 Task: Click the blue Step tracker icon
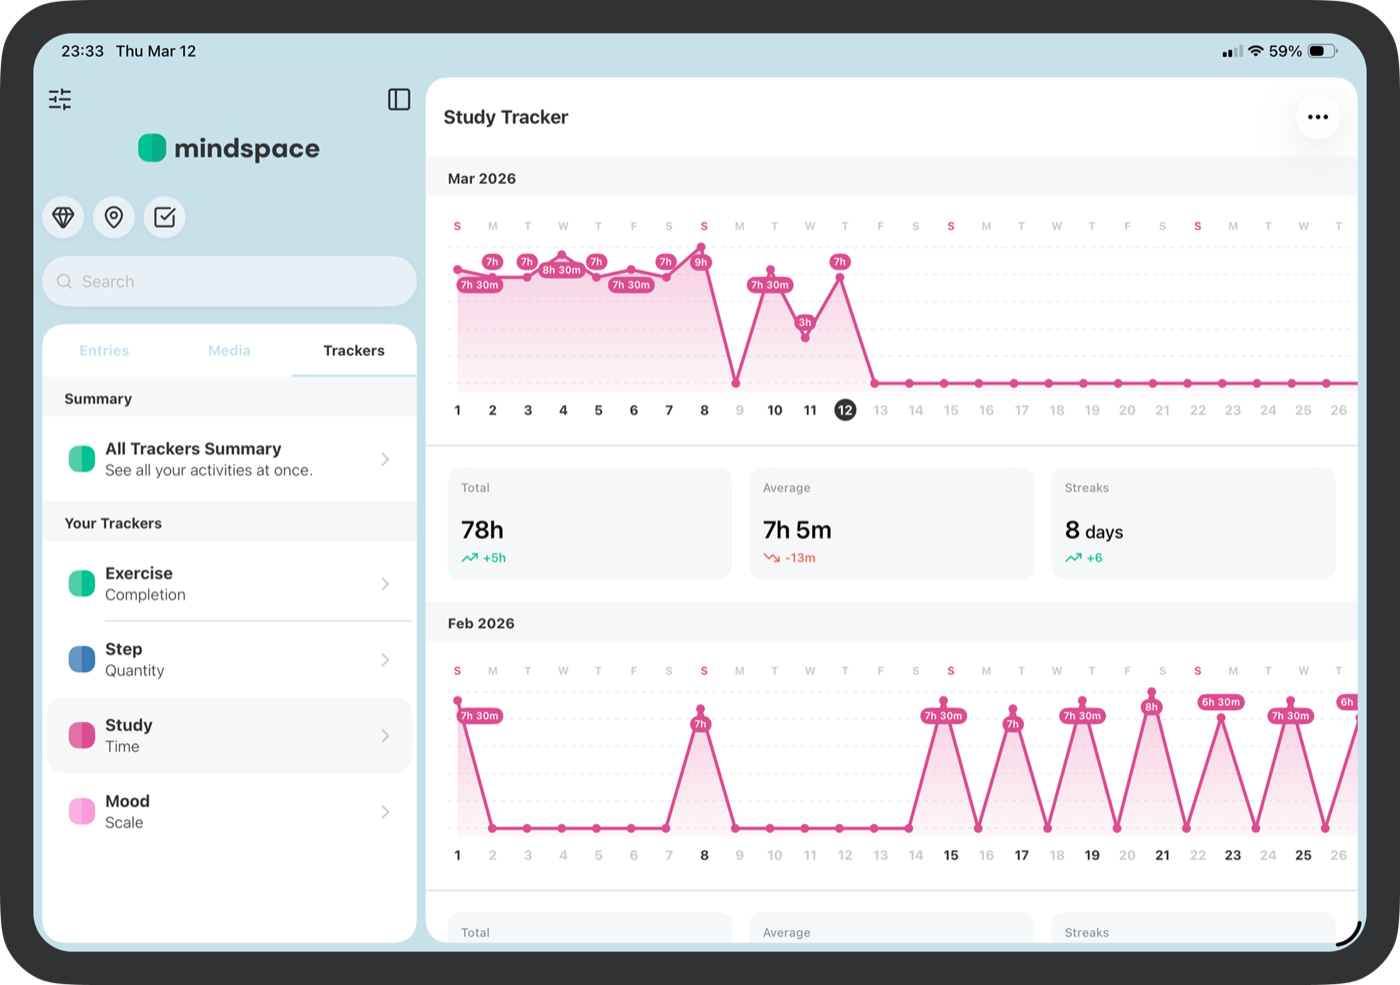(81, 659)
